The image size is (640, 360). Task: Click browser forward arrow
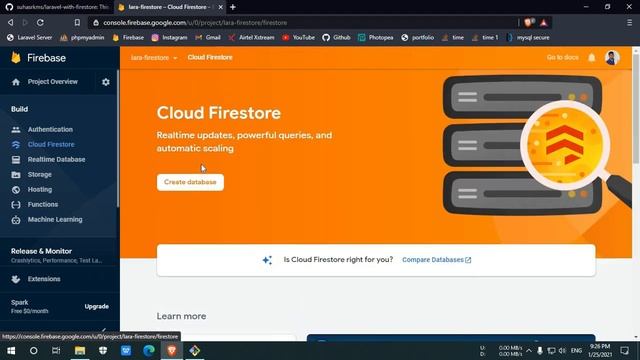(25, 22)
